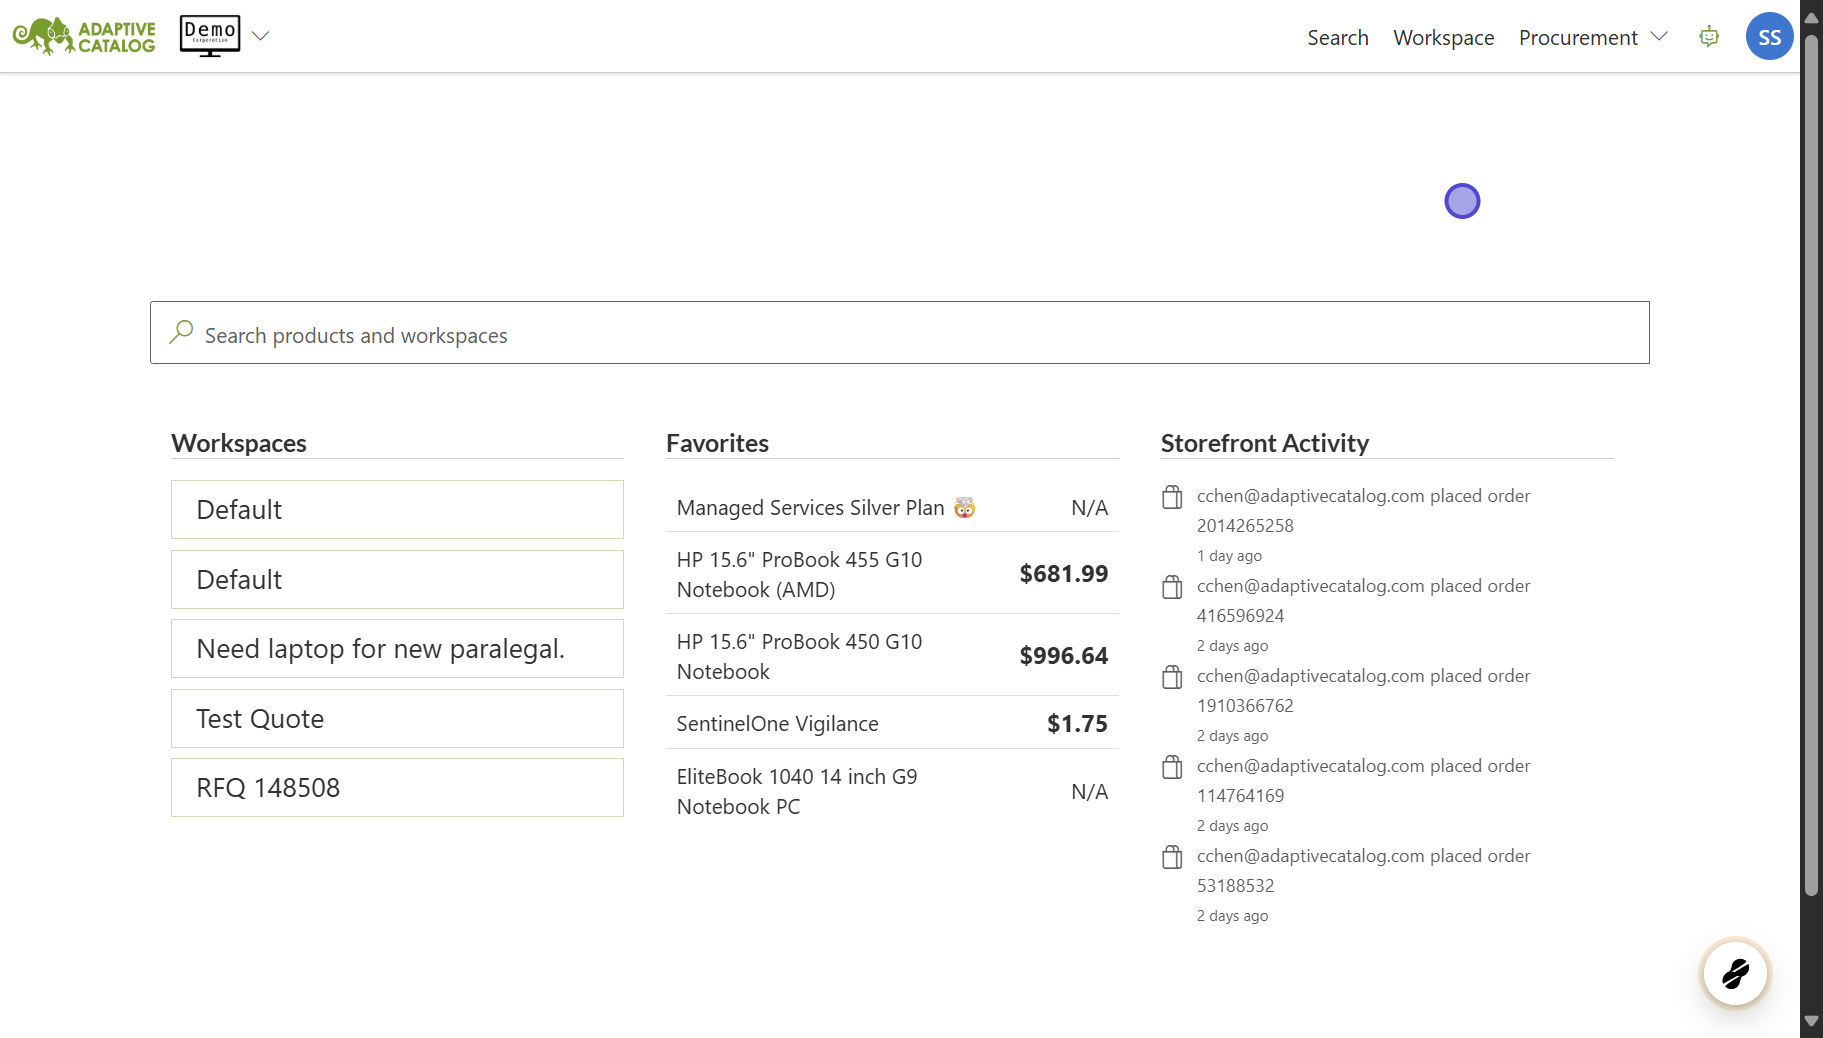Click the shopping bag icon for order 114764169
This screenshot has width=1823, height=1038.
coord(1172,767)
